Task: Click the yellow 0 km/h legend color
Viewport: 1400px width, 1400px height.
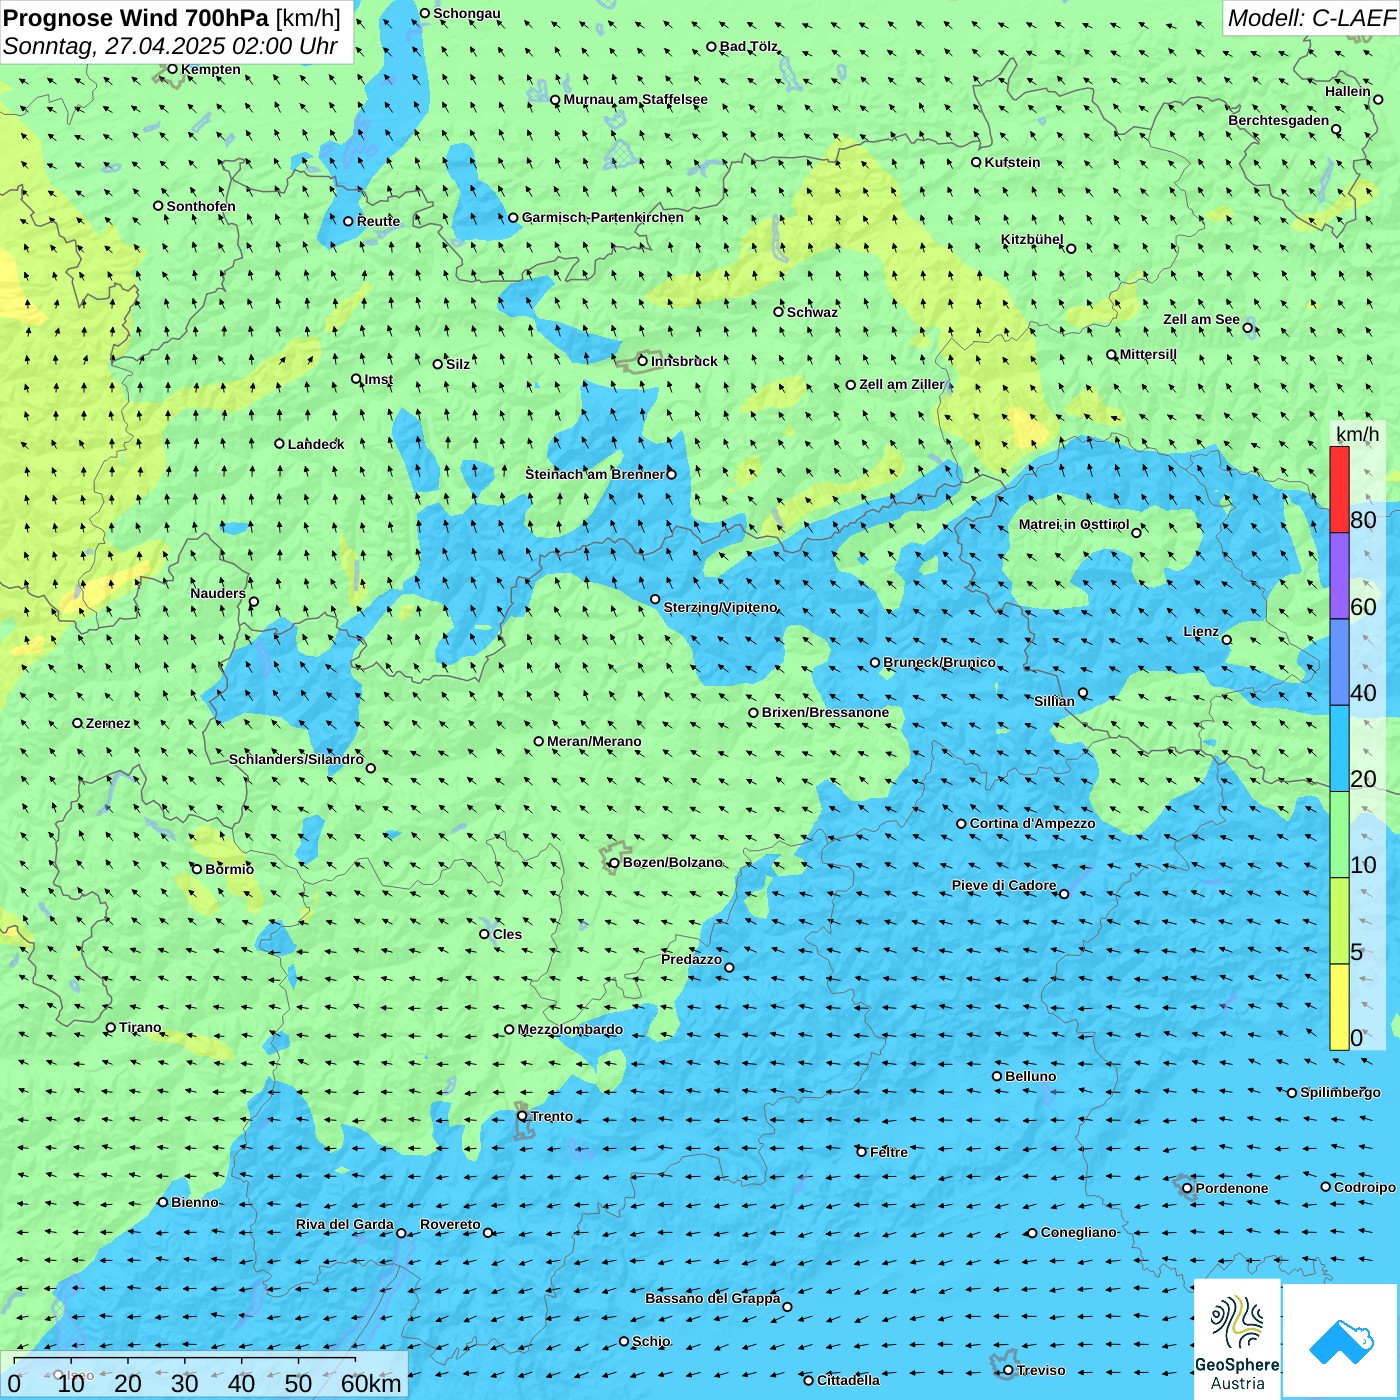Action: point(1339,1007)
